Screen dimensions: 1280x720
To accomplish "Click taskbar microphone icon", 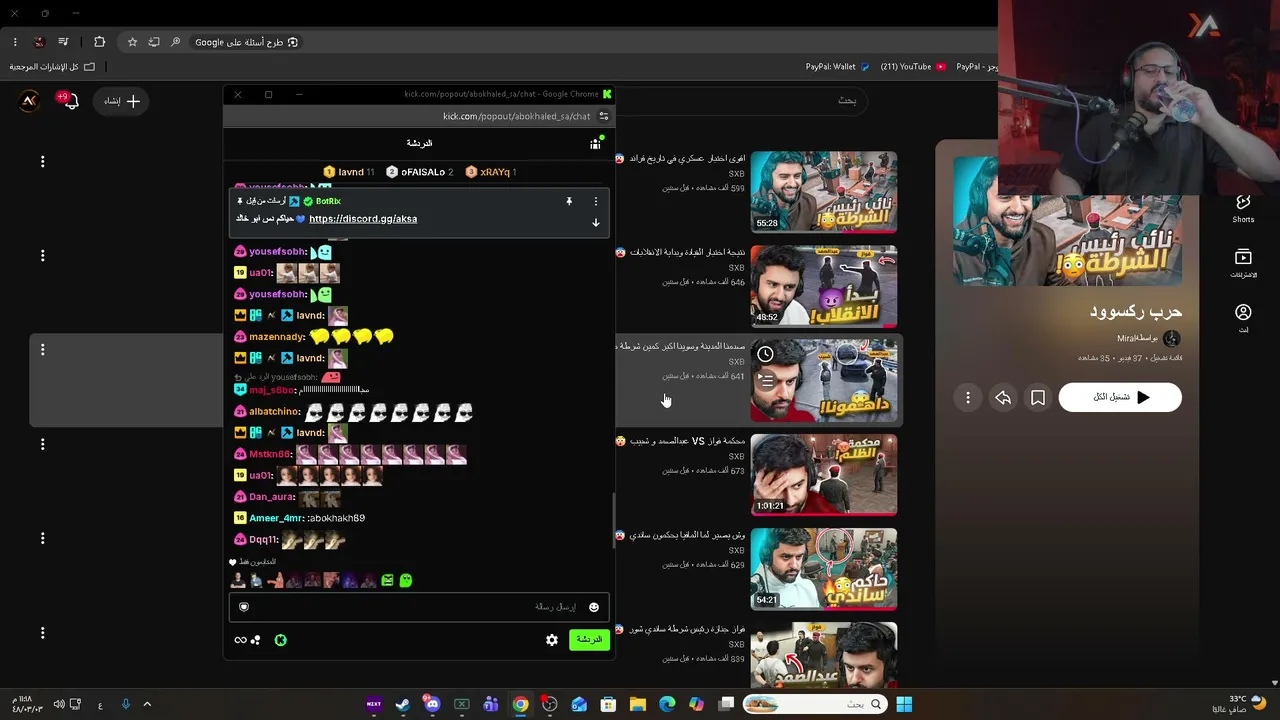I will click(x=125, y=705).
